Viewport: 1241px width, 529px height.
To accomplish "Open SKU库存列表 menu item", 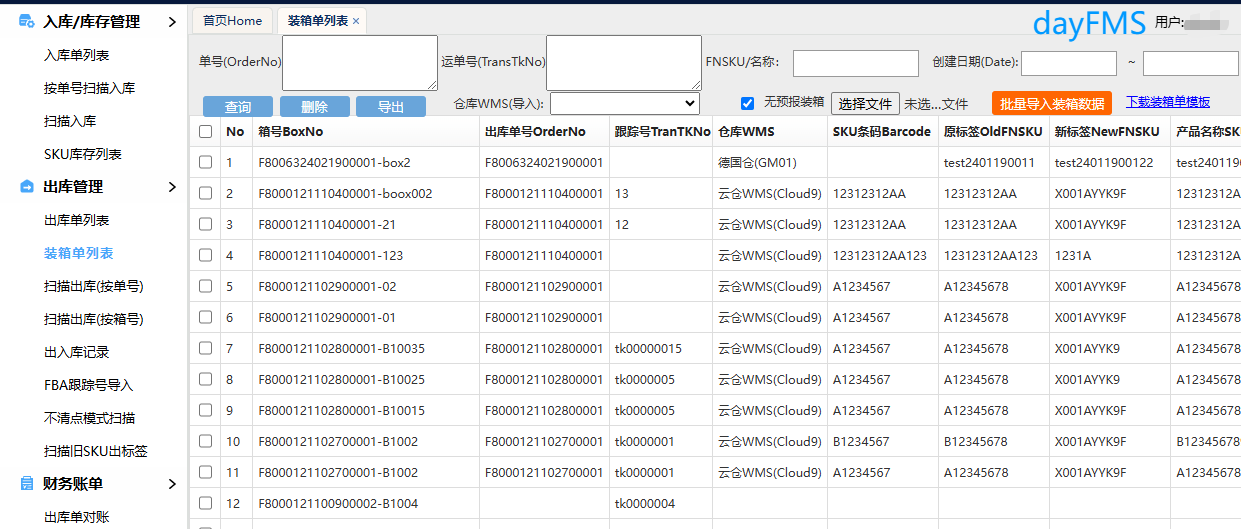I will (82, 154).
